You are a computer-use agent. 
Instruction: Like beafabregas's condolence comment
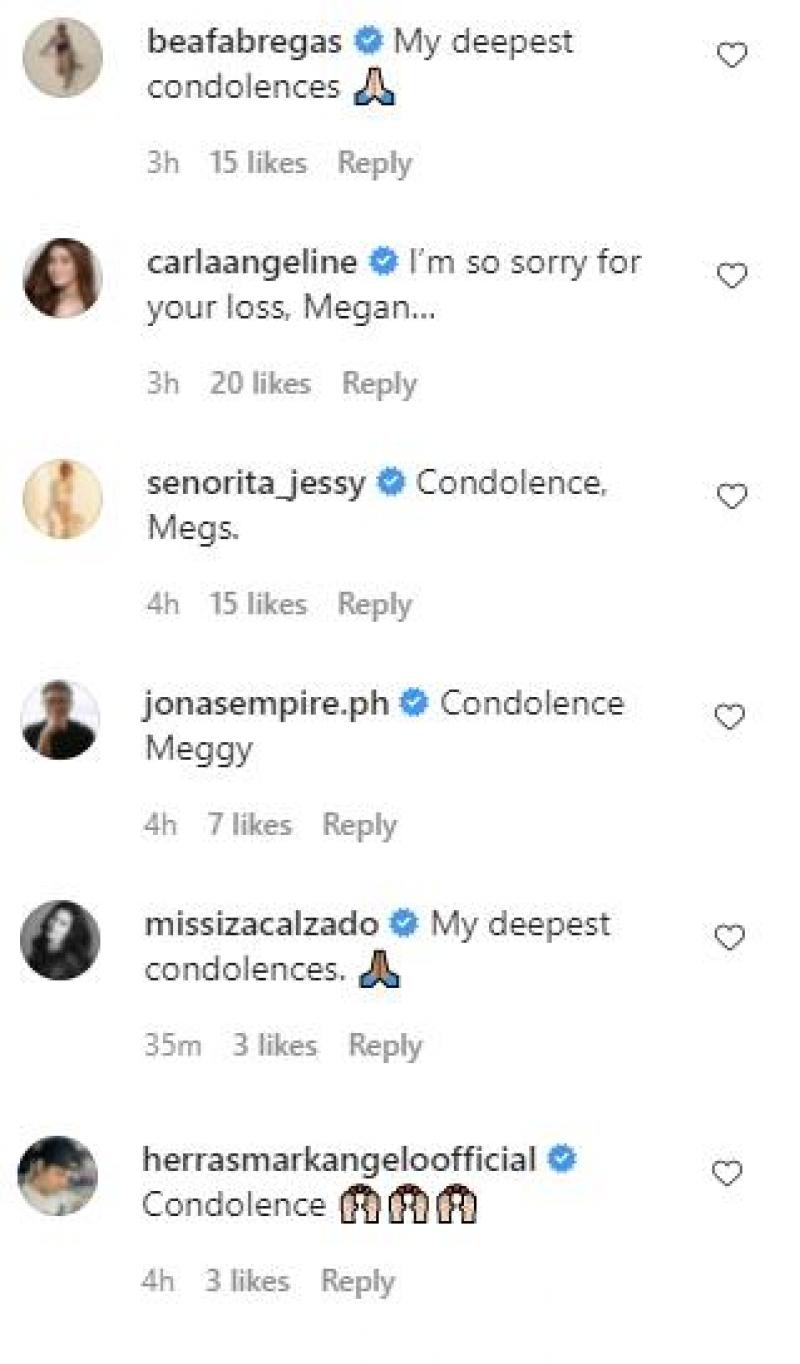pos(732,56)
